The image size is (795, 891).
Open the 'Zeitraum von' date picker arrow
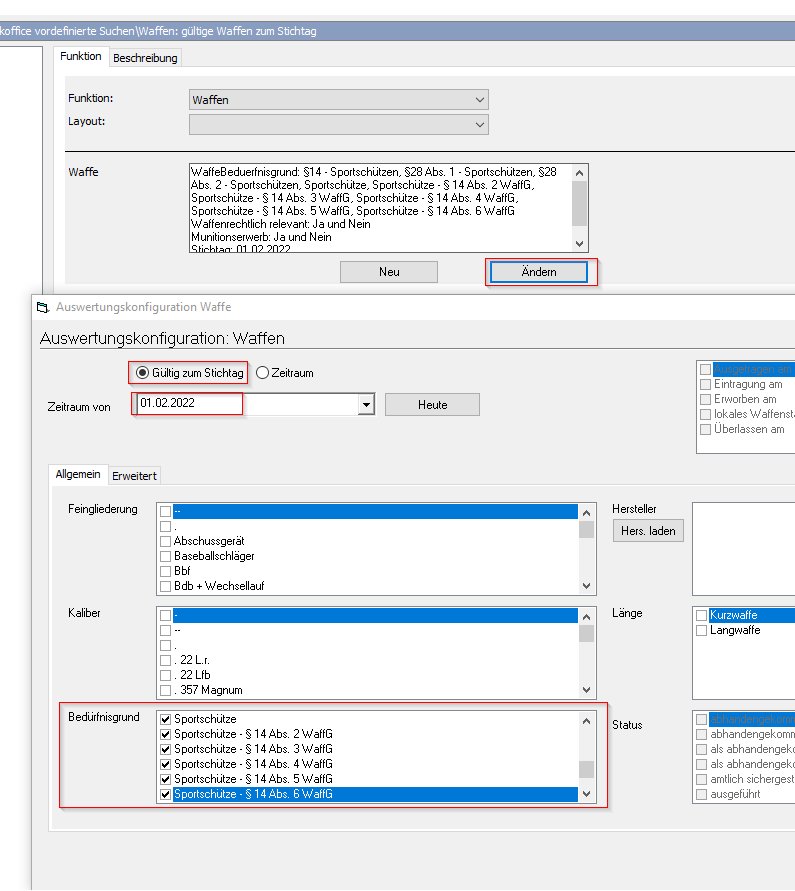[x=366, y=405]
